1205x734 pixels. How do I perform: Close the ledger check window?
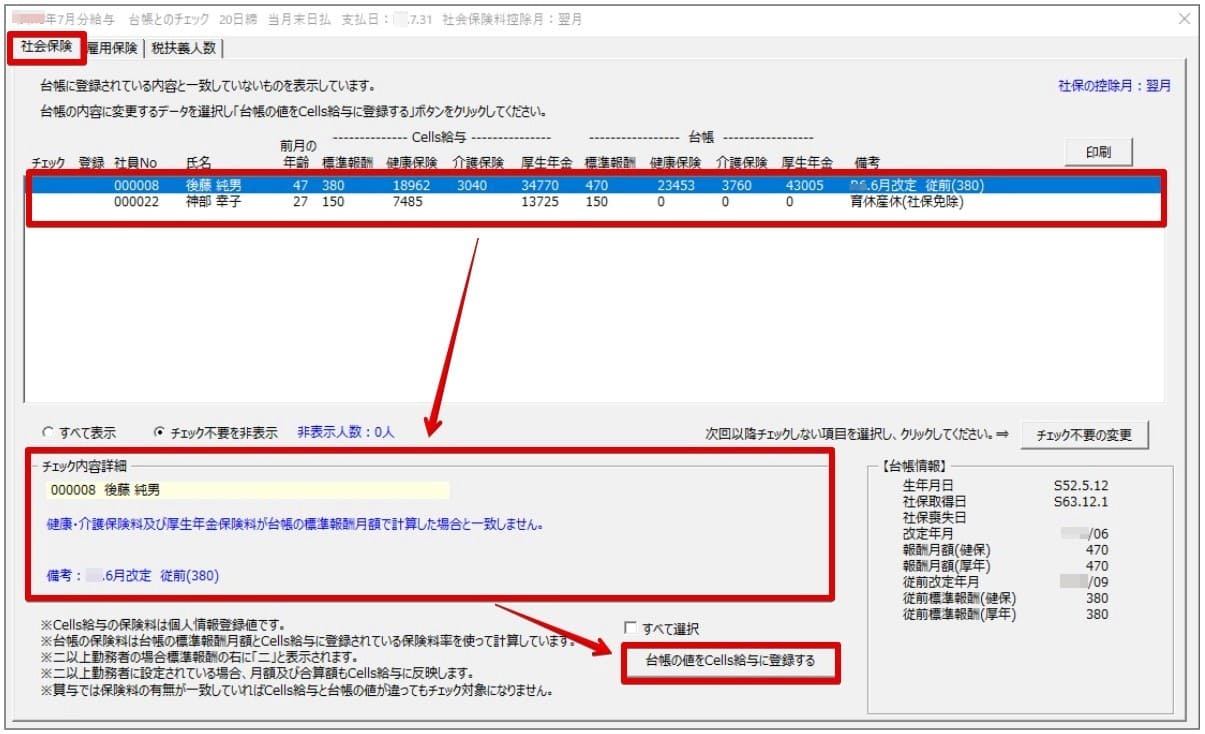tap(1186, 16)
